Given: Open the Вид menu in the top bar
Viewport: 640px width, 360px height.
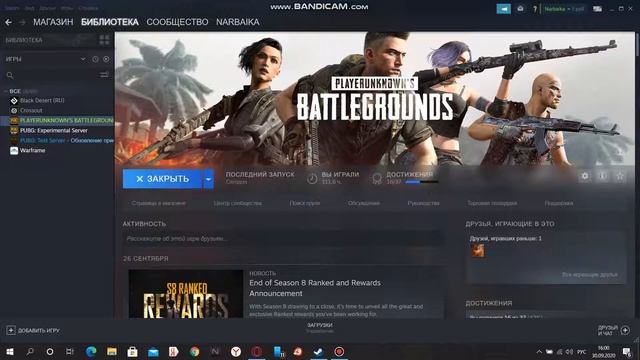Looking at the screenshot, I should (x=29, y=8).
